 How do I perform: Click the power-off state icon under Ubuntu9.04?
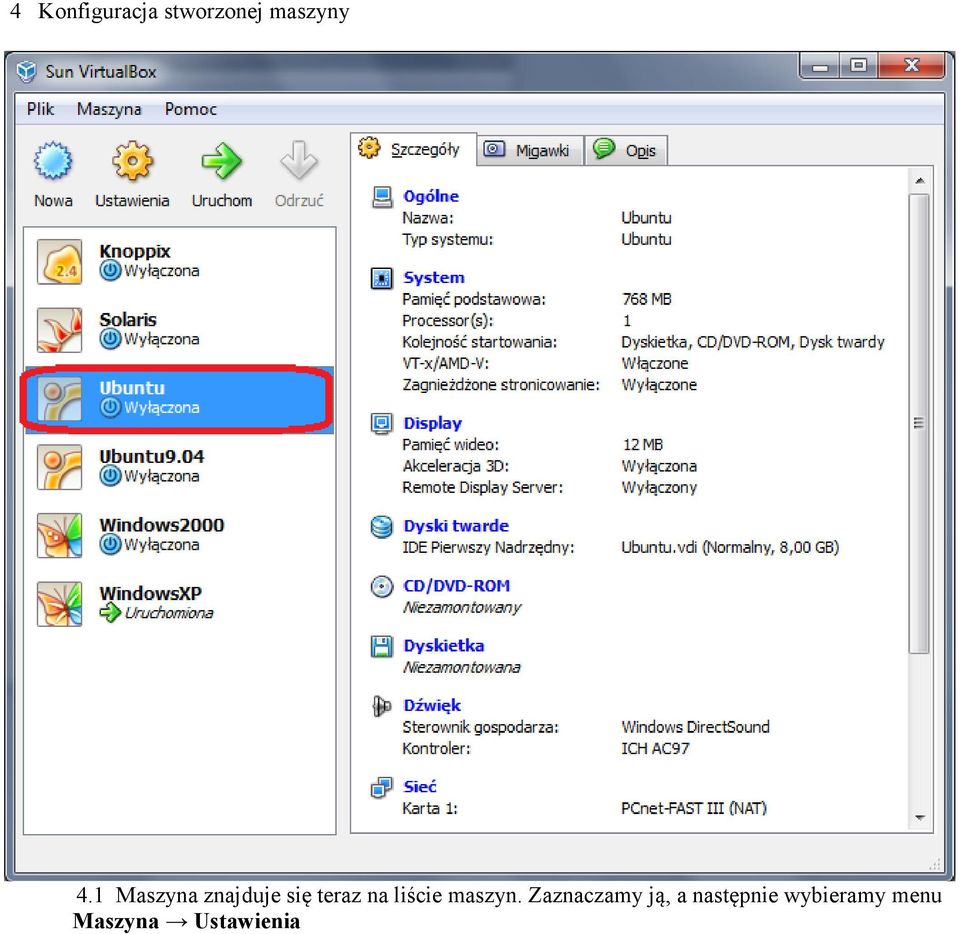click(x=110, y=476)
